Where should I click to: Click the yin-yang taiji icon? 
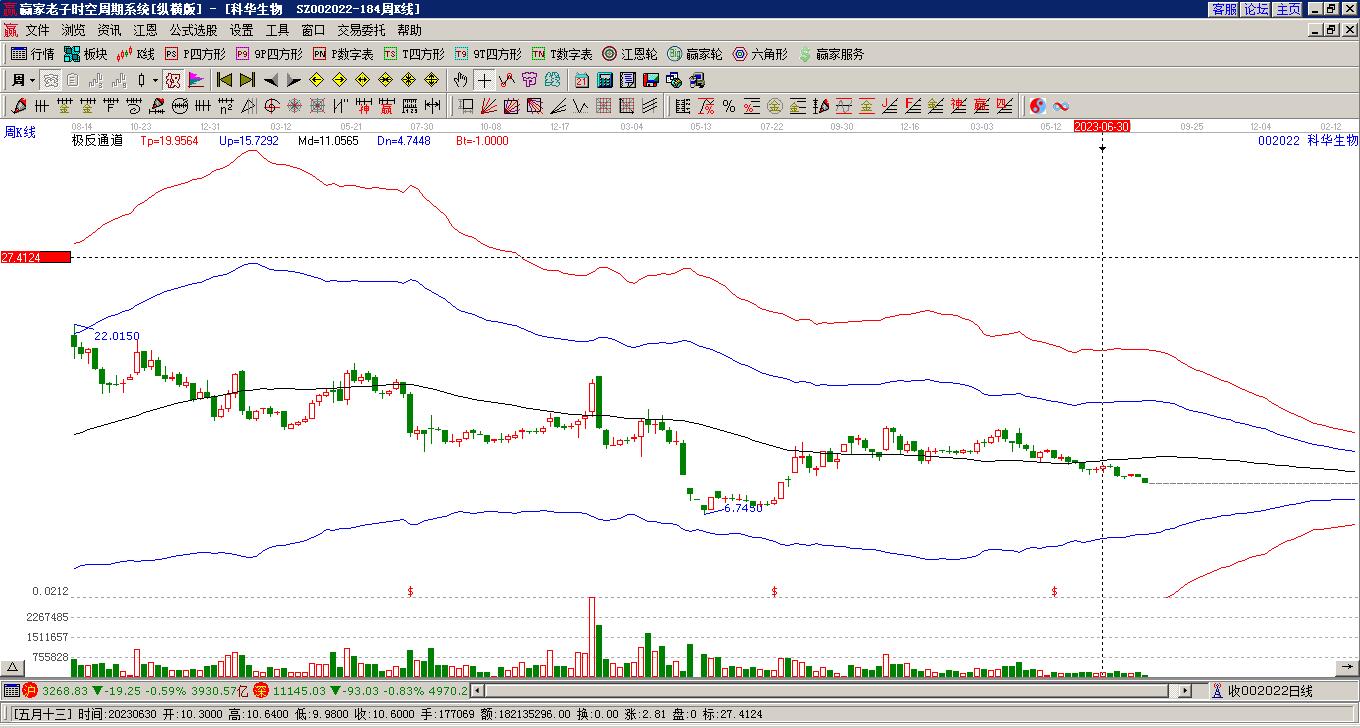click(x=1038, y=106)
